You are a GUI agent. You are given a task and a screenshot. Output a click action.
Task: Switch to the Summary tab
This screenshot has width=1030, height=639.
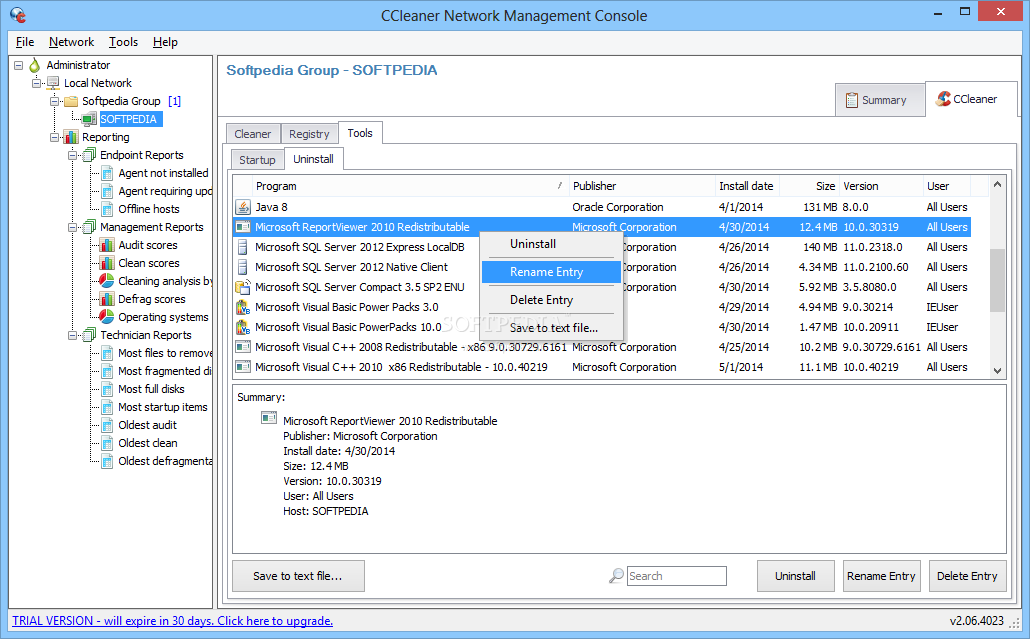pyautogui.click(x=880, y=100)
